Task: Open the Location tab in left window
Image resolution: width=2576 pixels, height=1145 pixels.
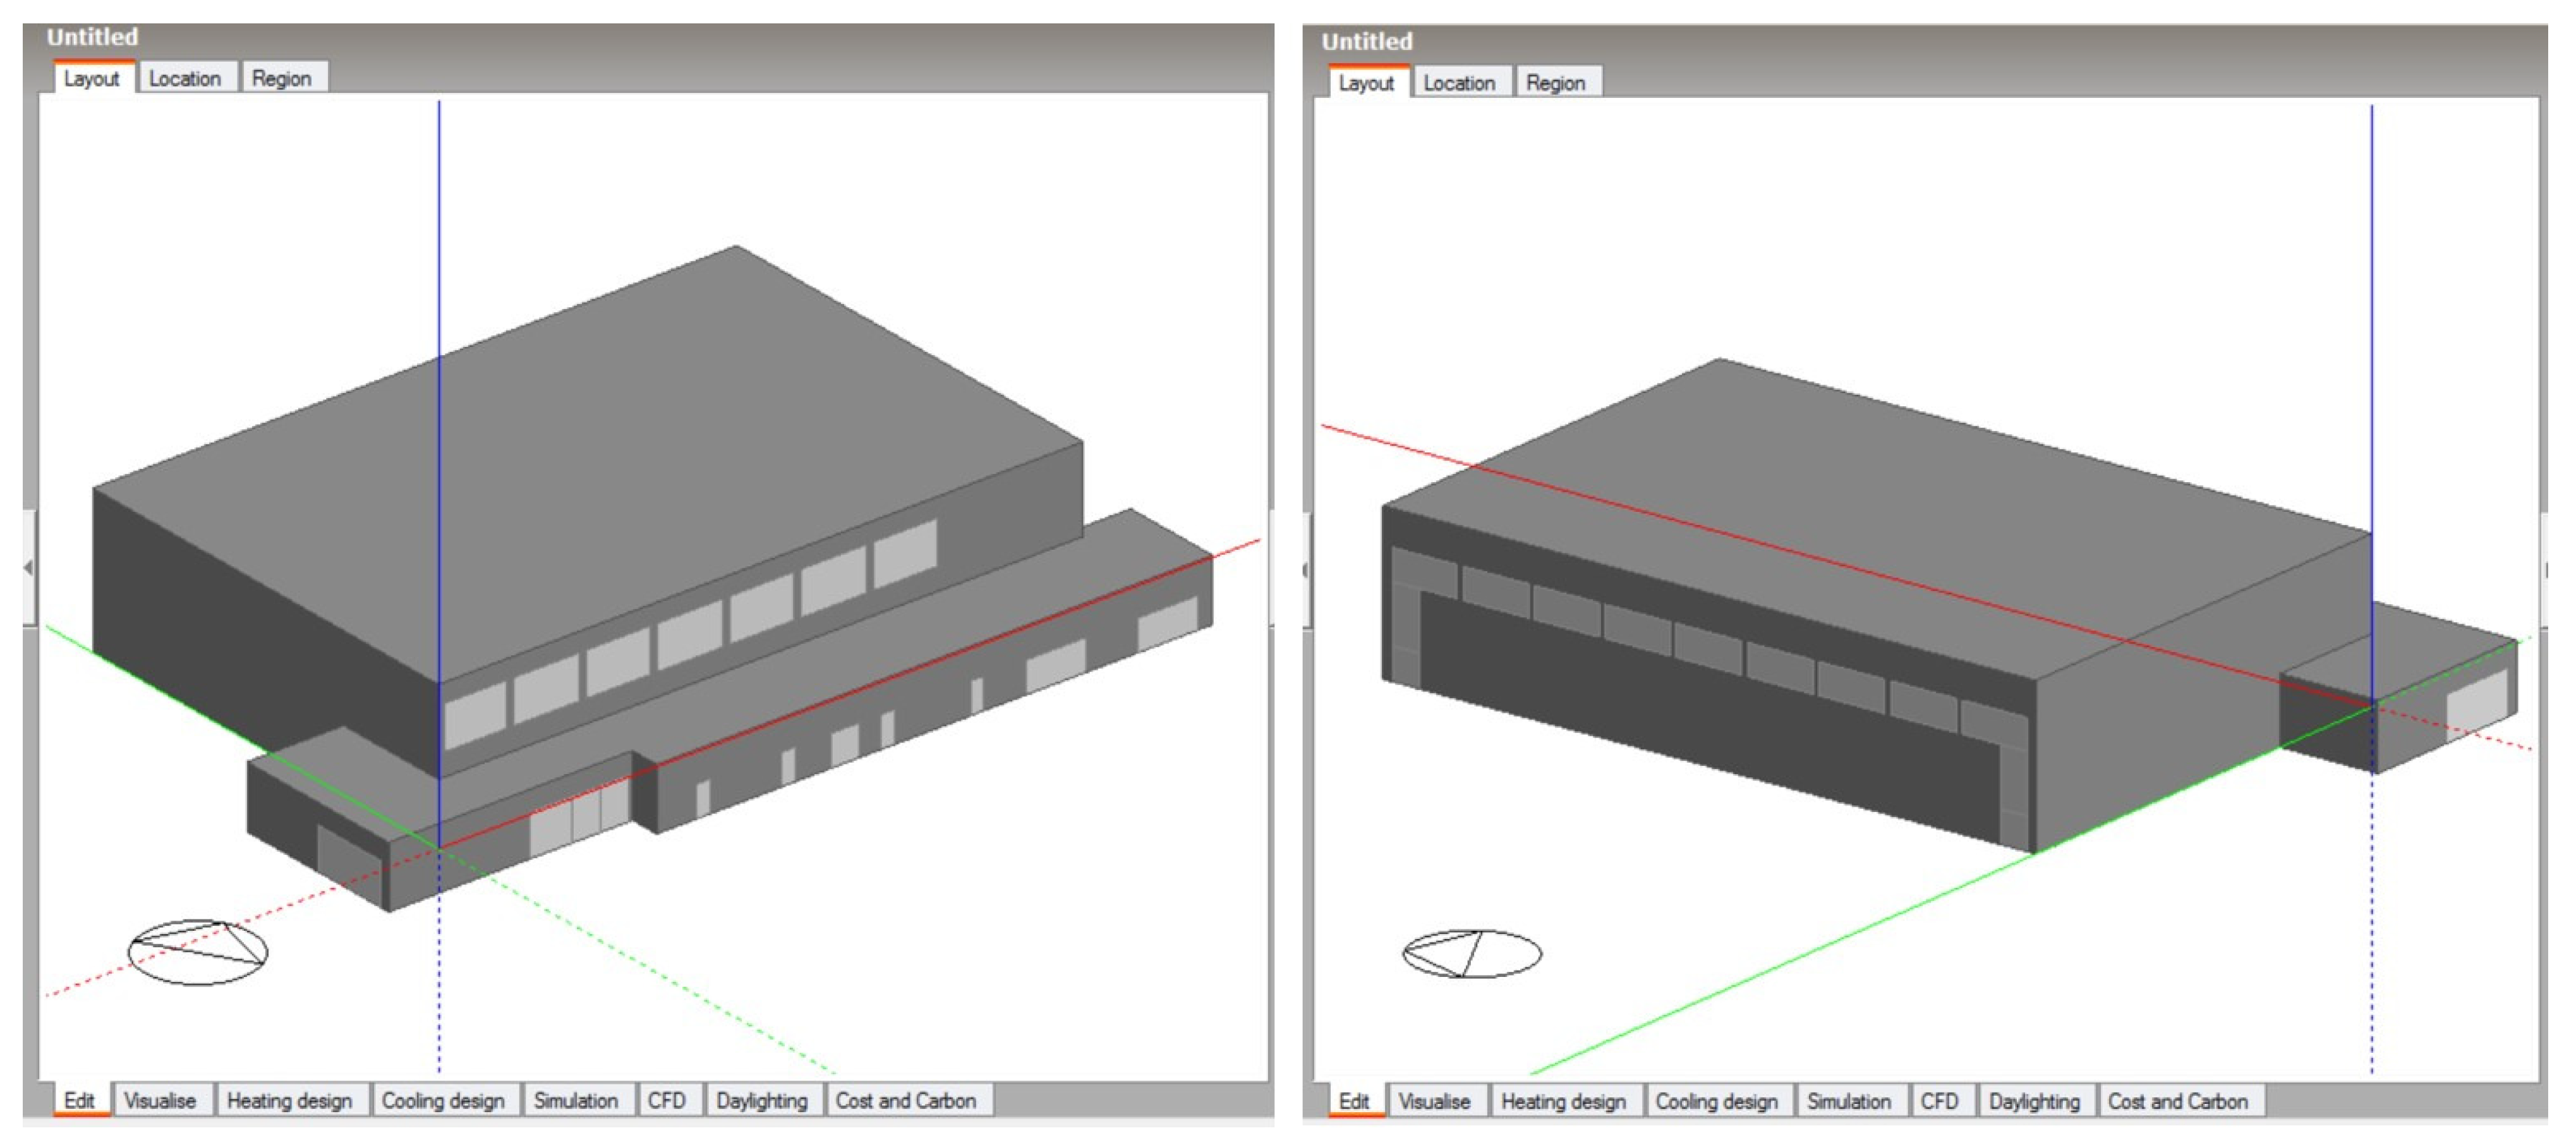Action: 185,78
